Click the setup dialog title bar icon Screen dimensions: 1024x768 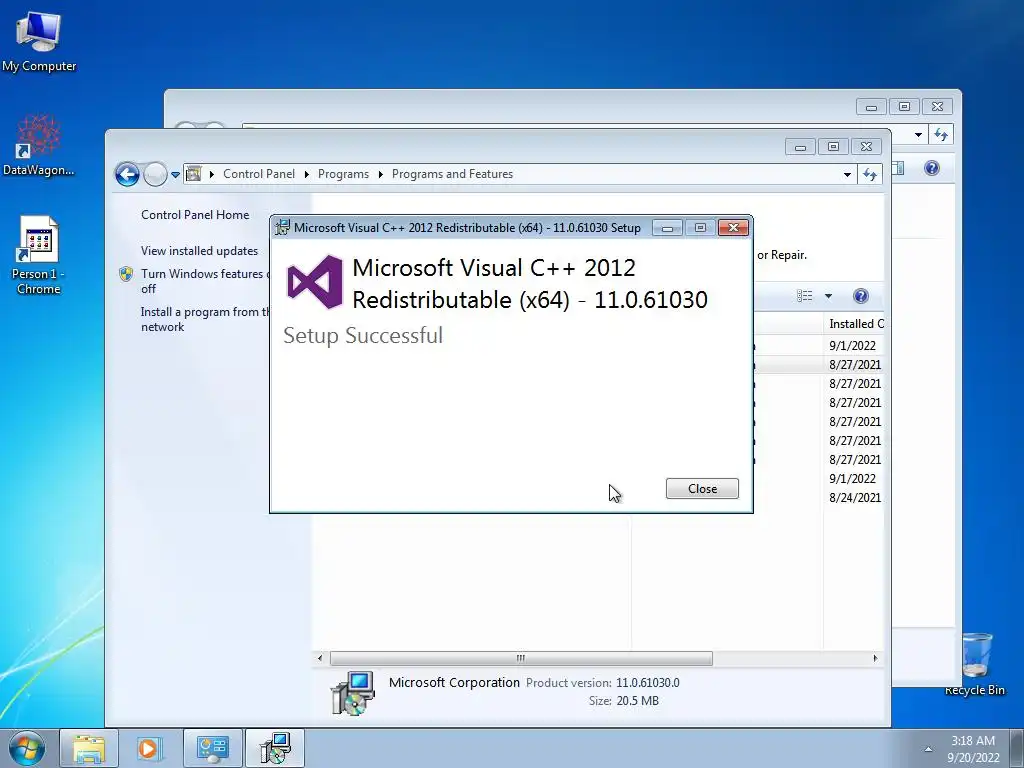point(282,227)
